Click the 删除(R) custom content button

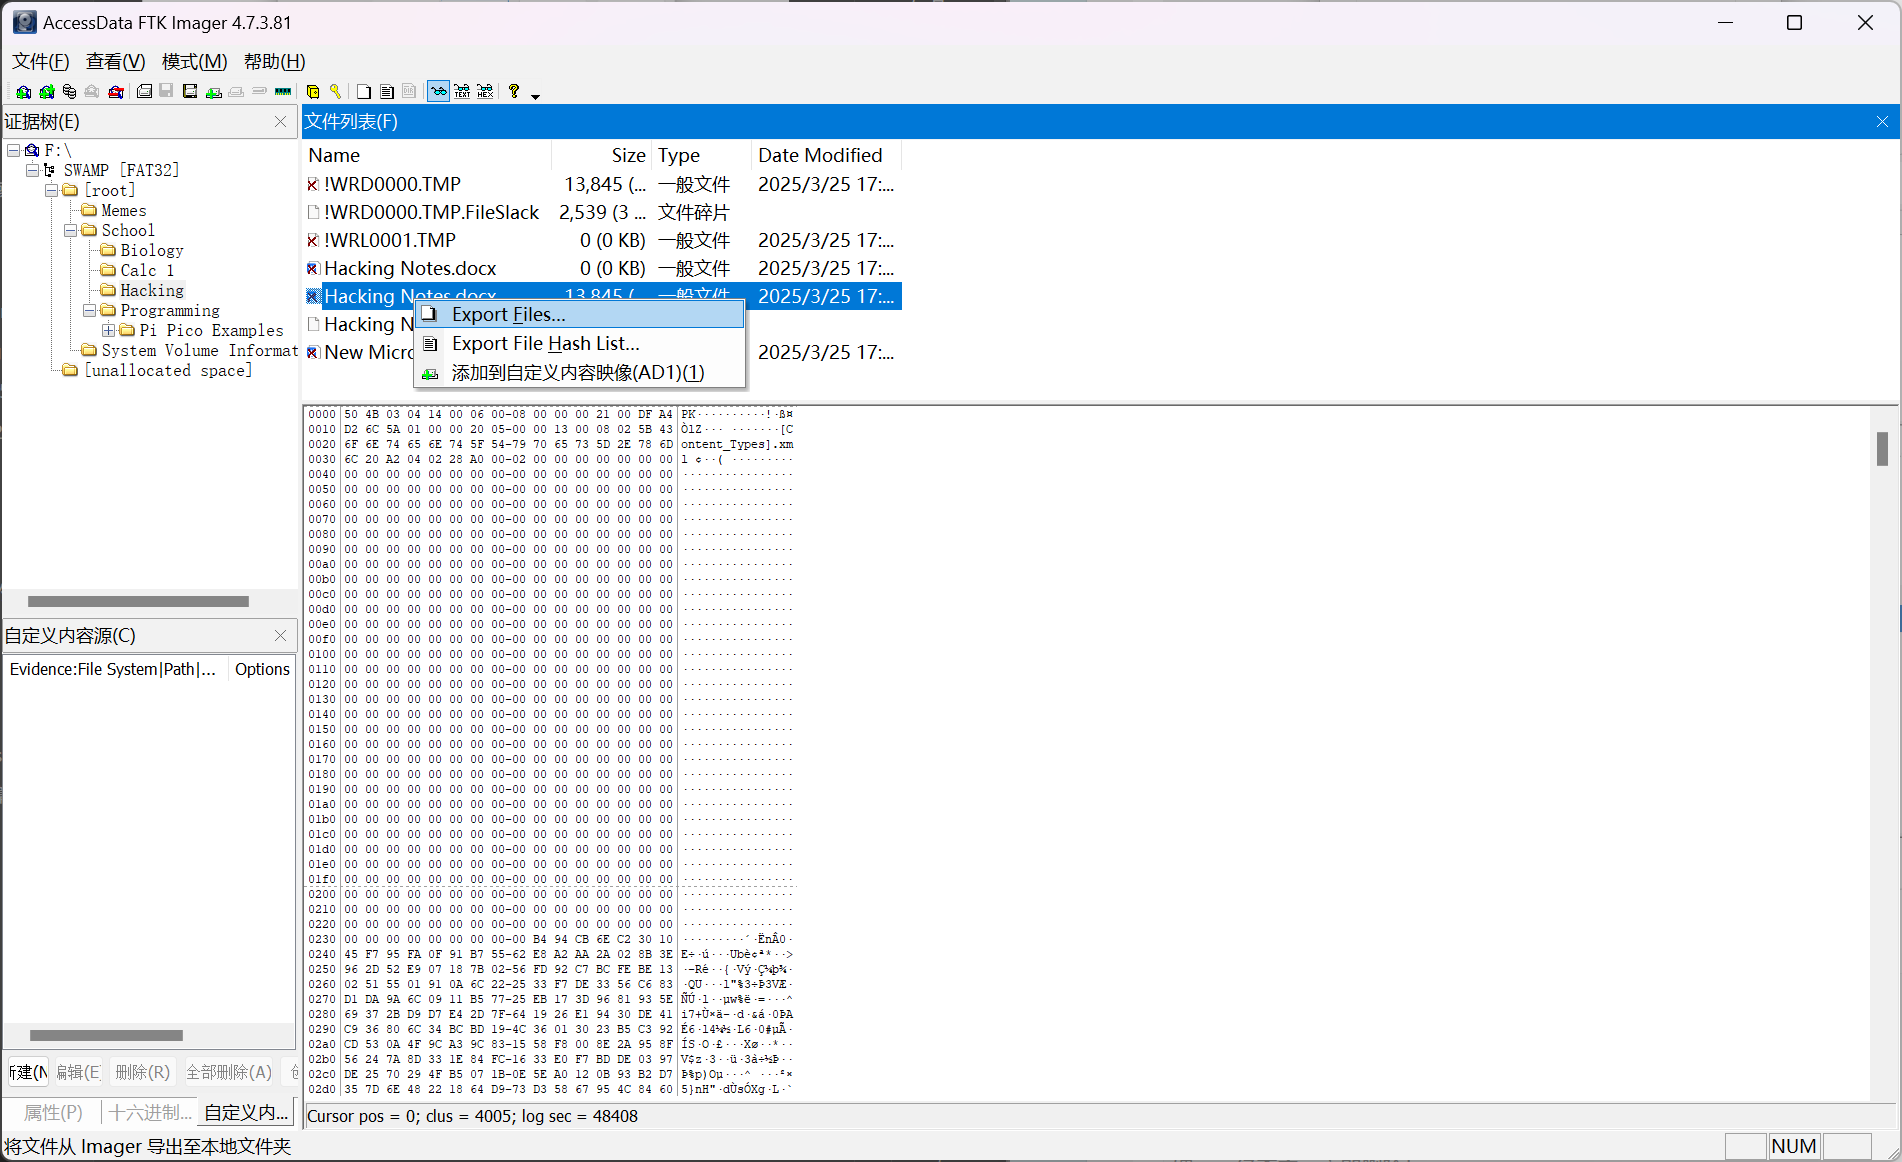coord(142,1072)
